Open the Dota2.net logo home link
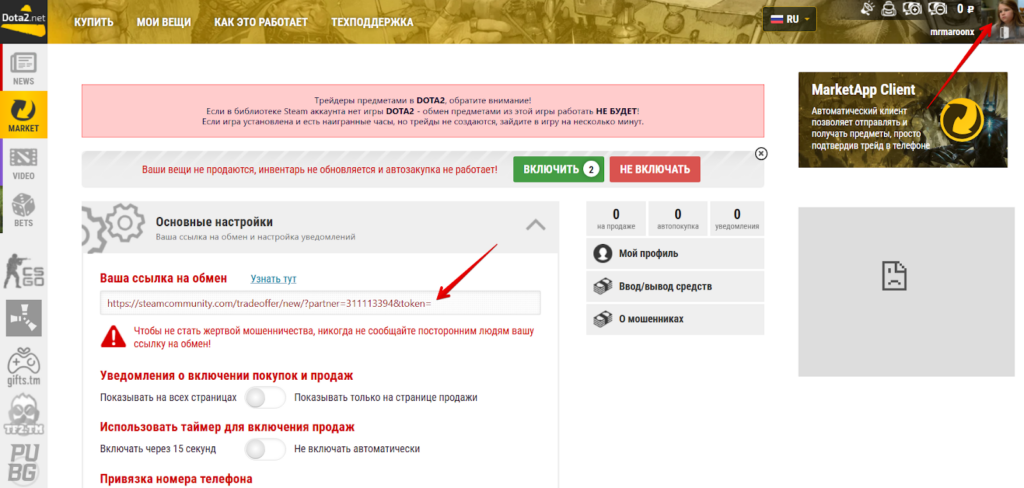This screenshot has width=1024, height=488. (x=24, y=21)
